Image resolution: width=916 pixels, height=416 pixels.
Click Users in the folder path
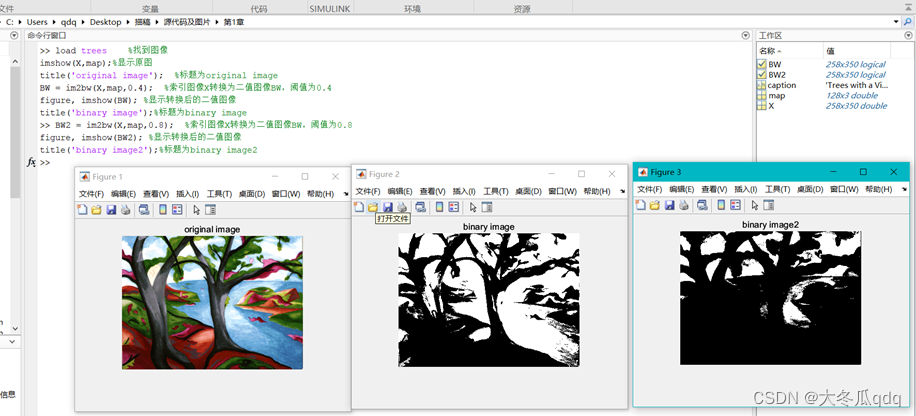pyautogui.click(x=37, y=22)
